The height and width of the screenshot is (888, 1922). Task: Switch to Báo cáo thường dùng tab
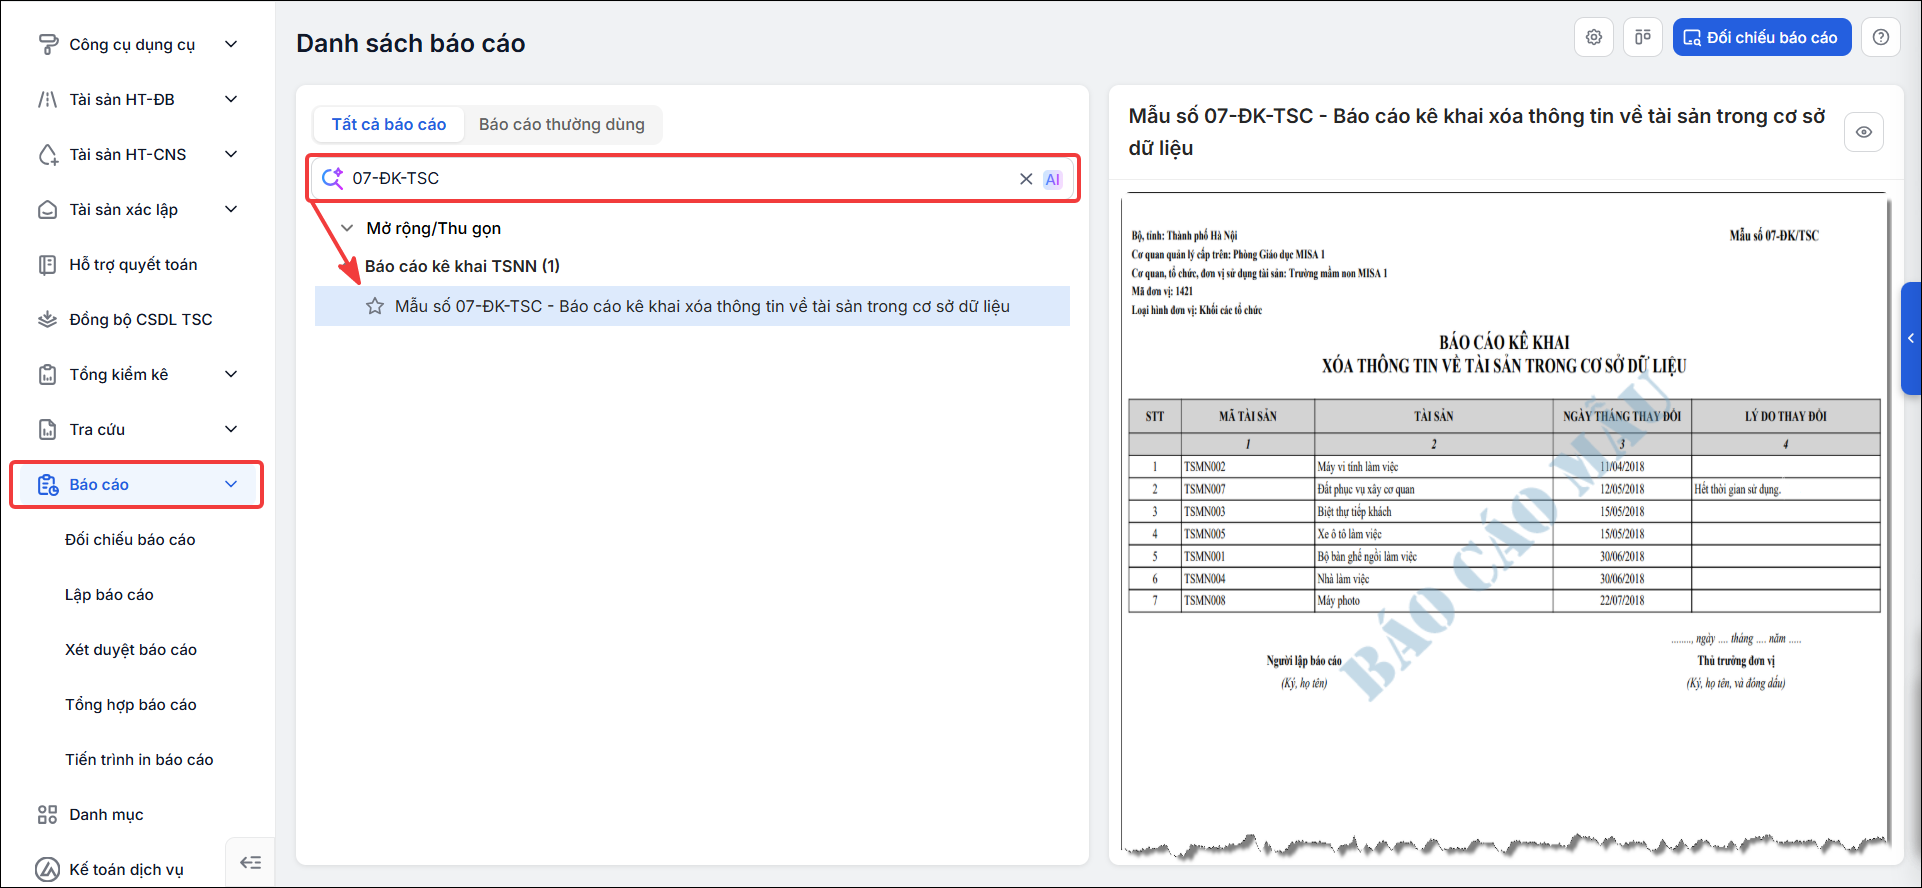(562, 124)
